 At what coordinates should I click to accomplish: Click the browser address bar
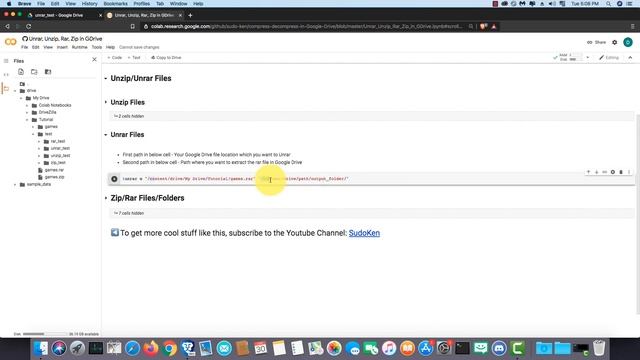pyautogui.click(x=306, y=27)
